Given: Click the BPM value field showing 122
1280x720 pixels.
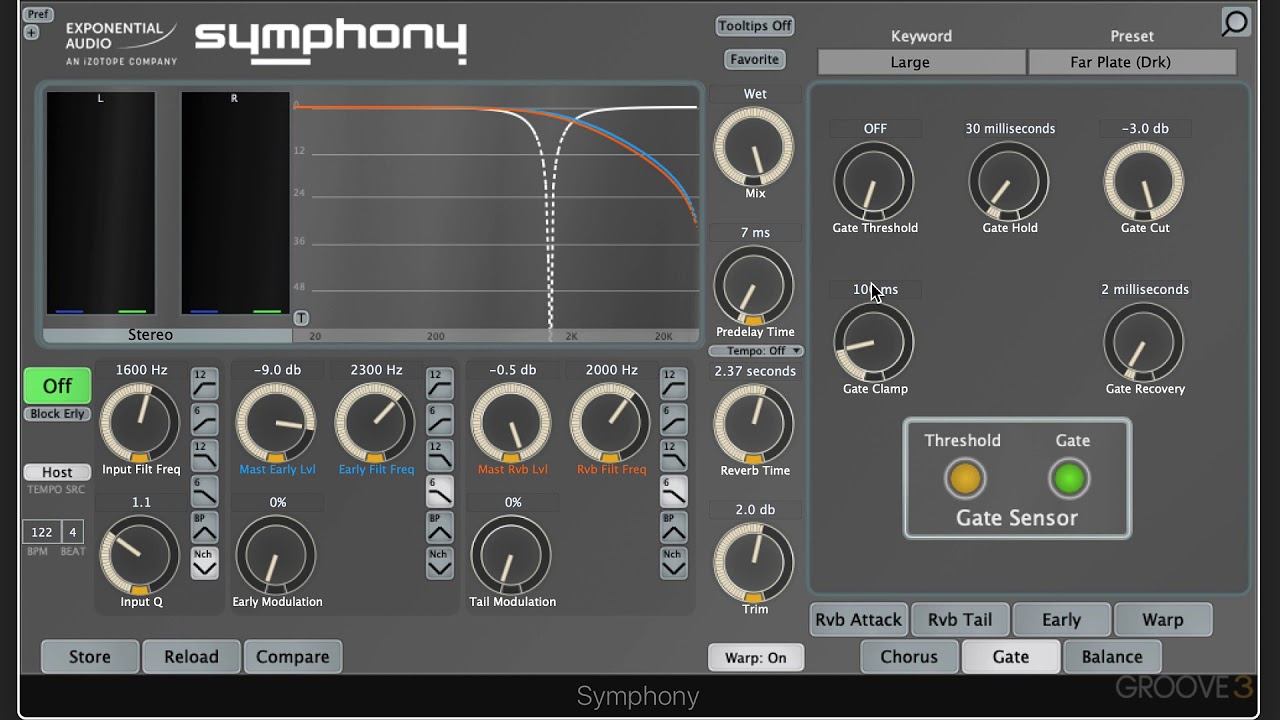Looking at the screenshot, I should click(41, 532).
